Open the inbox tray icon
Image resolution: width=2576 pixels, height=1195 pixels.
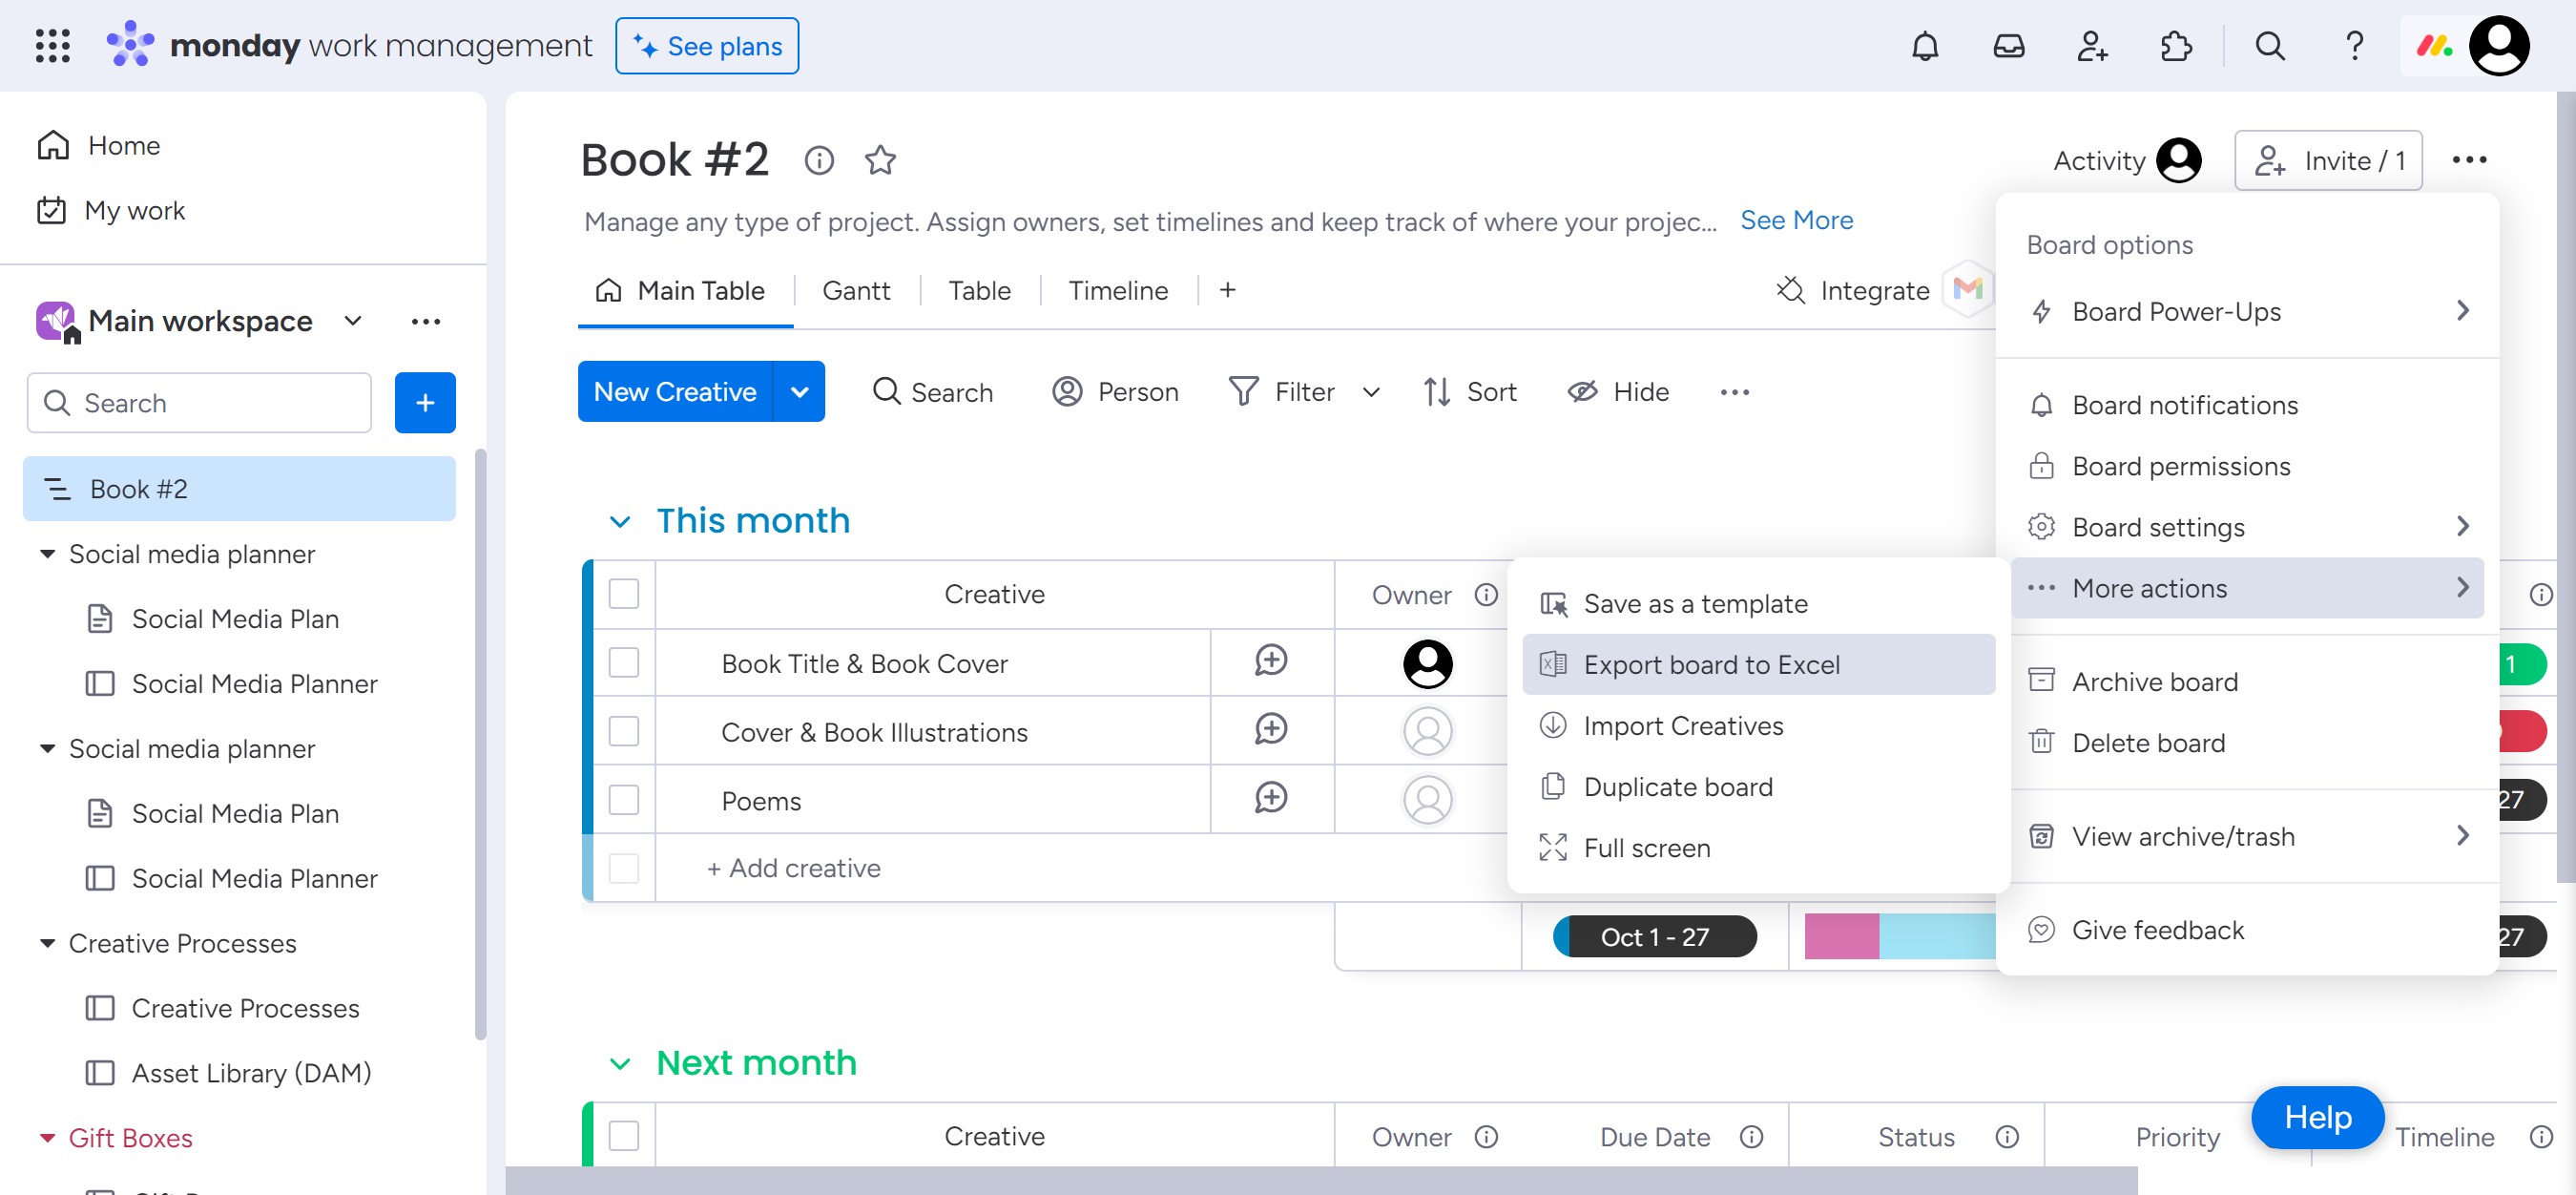click(2008, 46)
